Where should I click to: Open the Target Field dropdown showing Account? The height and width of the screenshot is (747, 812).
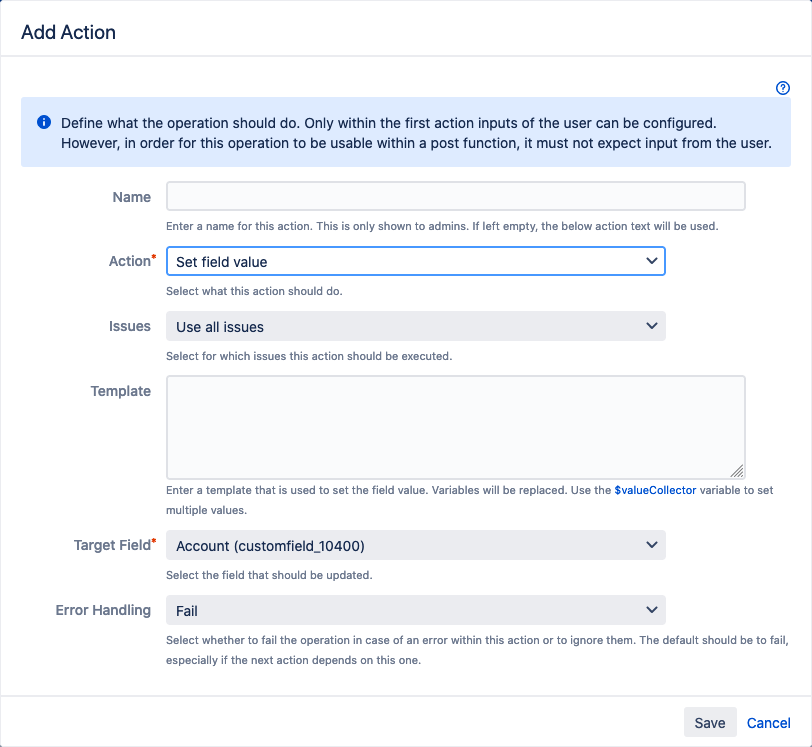point(416,545)
